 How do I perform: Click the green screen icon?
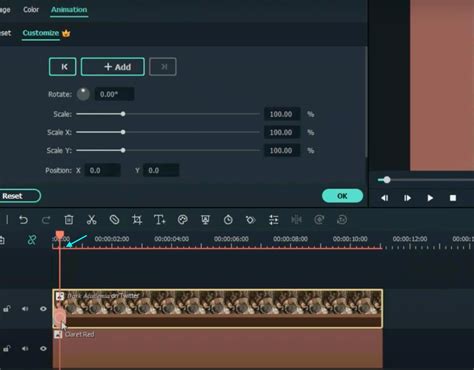205,220
